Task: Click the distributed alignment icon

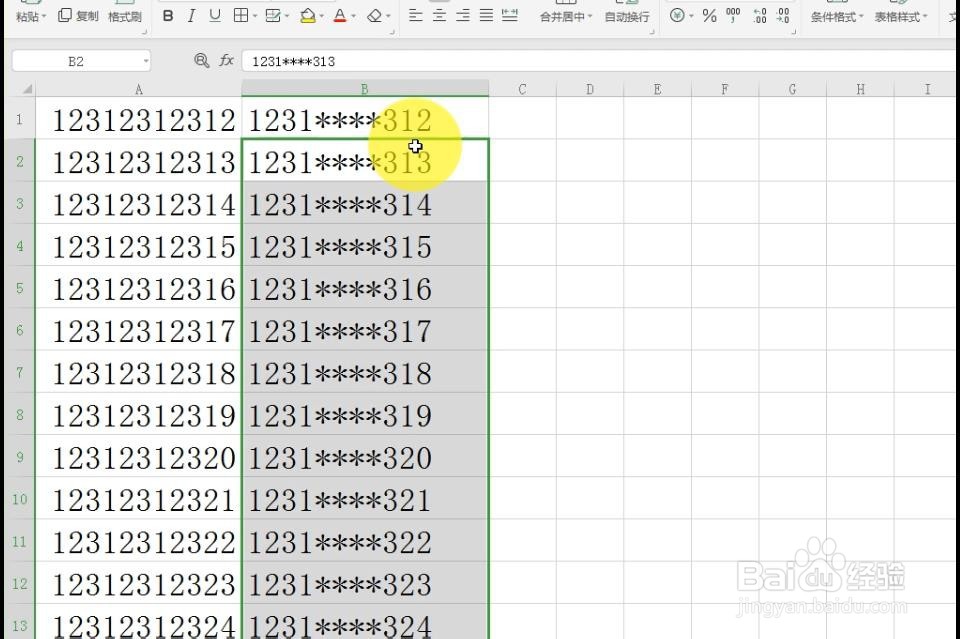Action: coord(509,16)
